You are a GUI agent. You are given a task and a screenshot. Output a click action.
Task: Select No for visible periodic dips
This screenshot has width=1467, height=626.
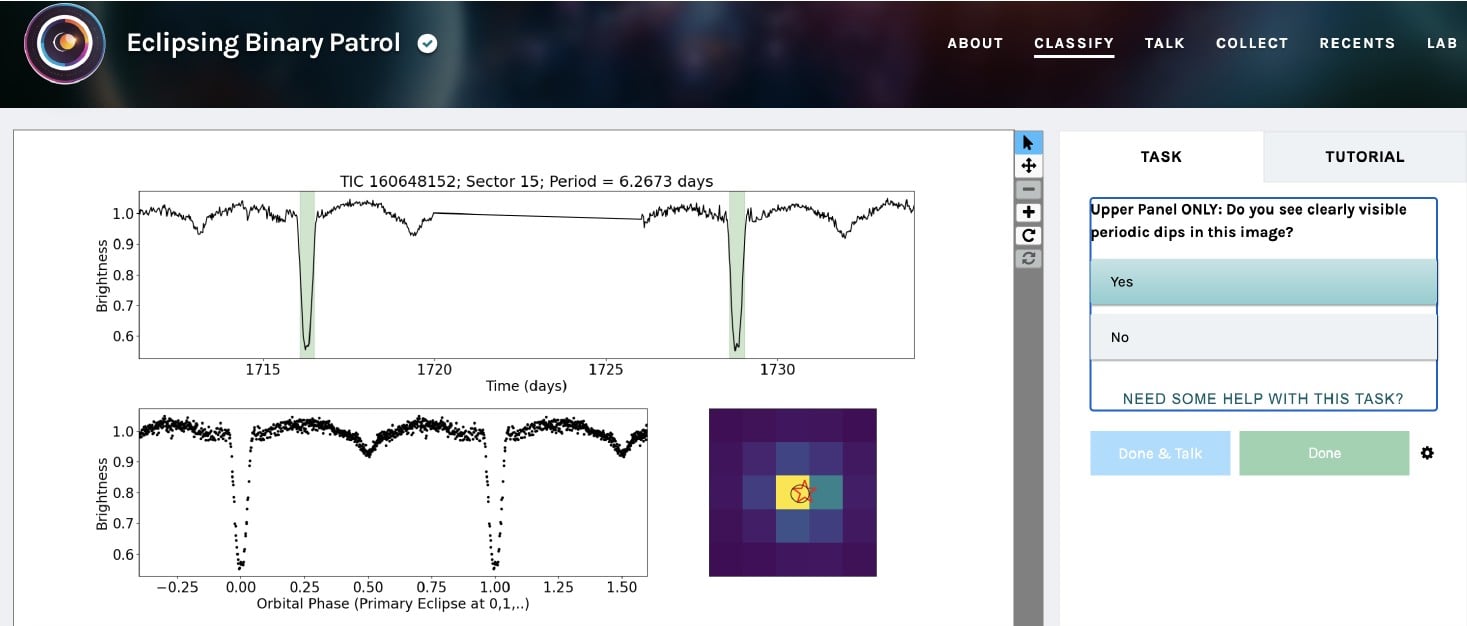pos(1262,337)
